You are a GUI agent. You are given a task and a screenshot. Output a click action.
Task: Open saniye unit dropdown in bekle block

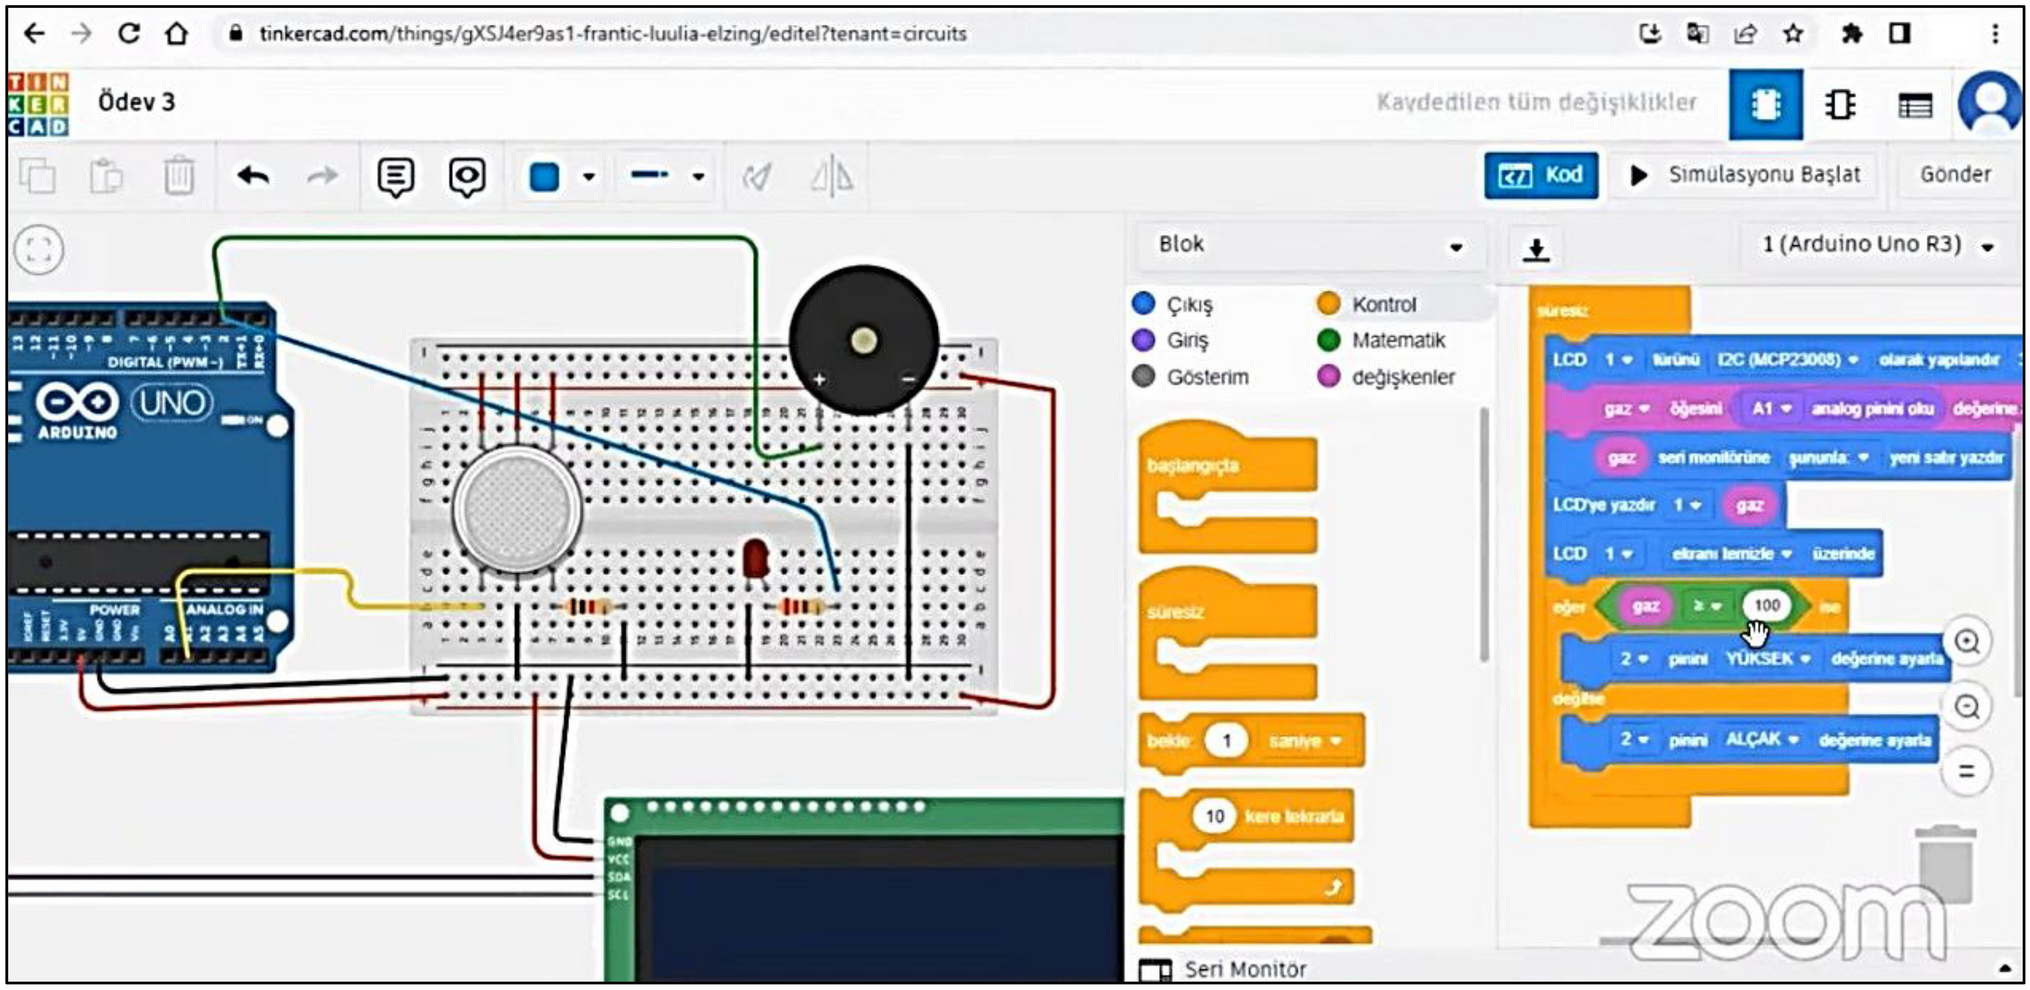pyautogui.click(x=1337, y=741)
